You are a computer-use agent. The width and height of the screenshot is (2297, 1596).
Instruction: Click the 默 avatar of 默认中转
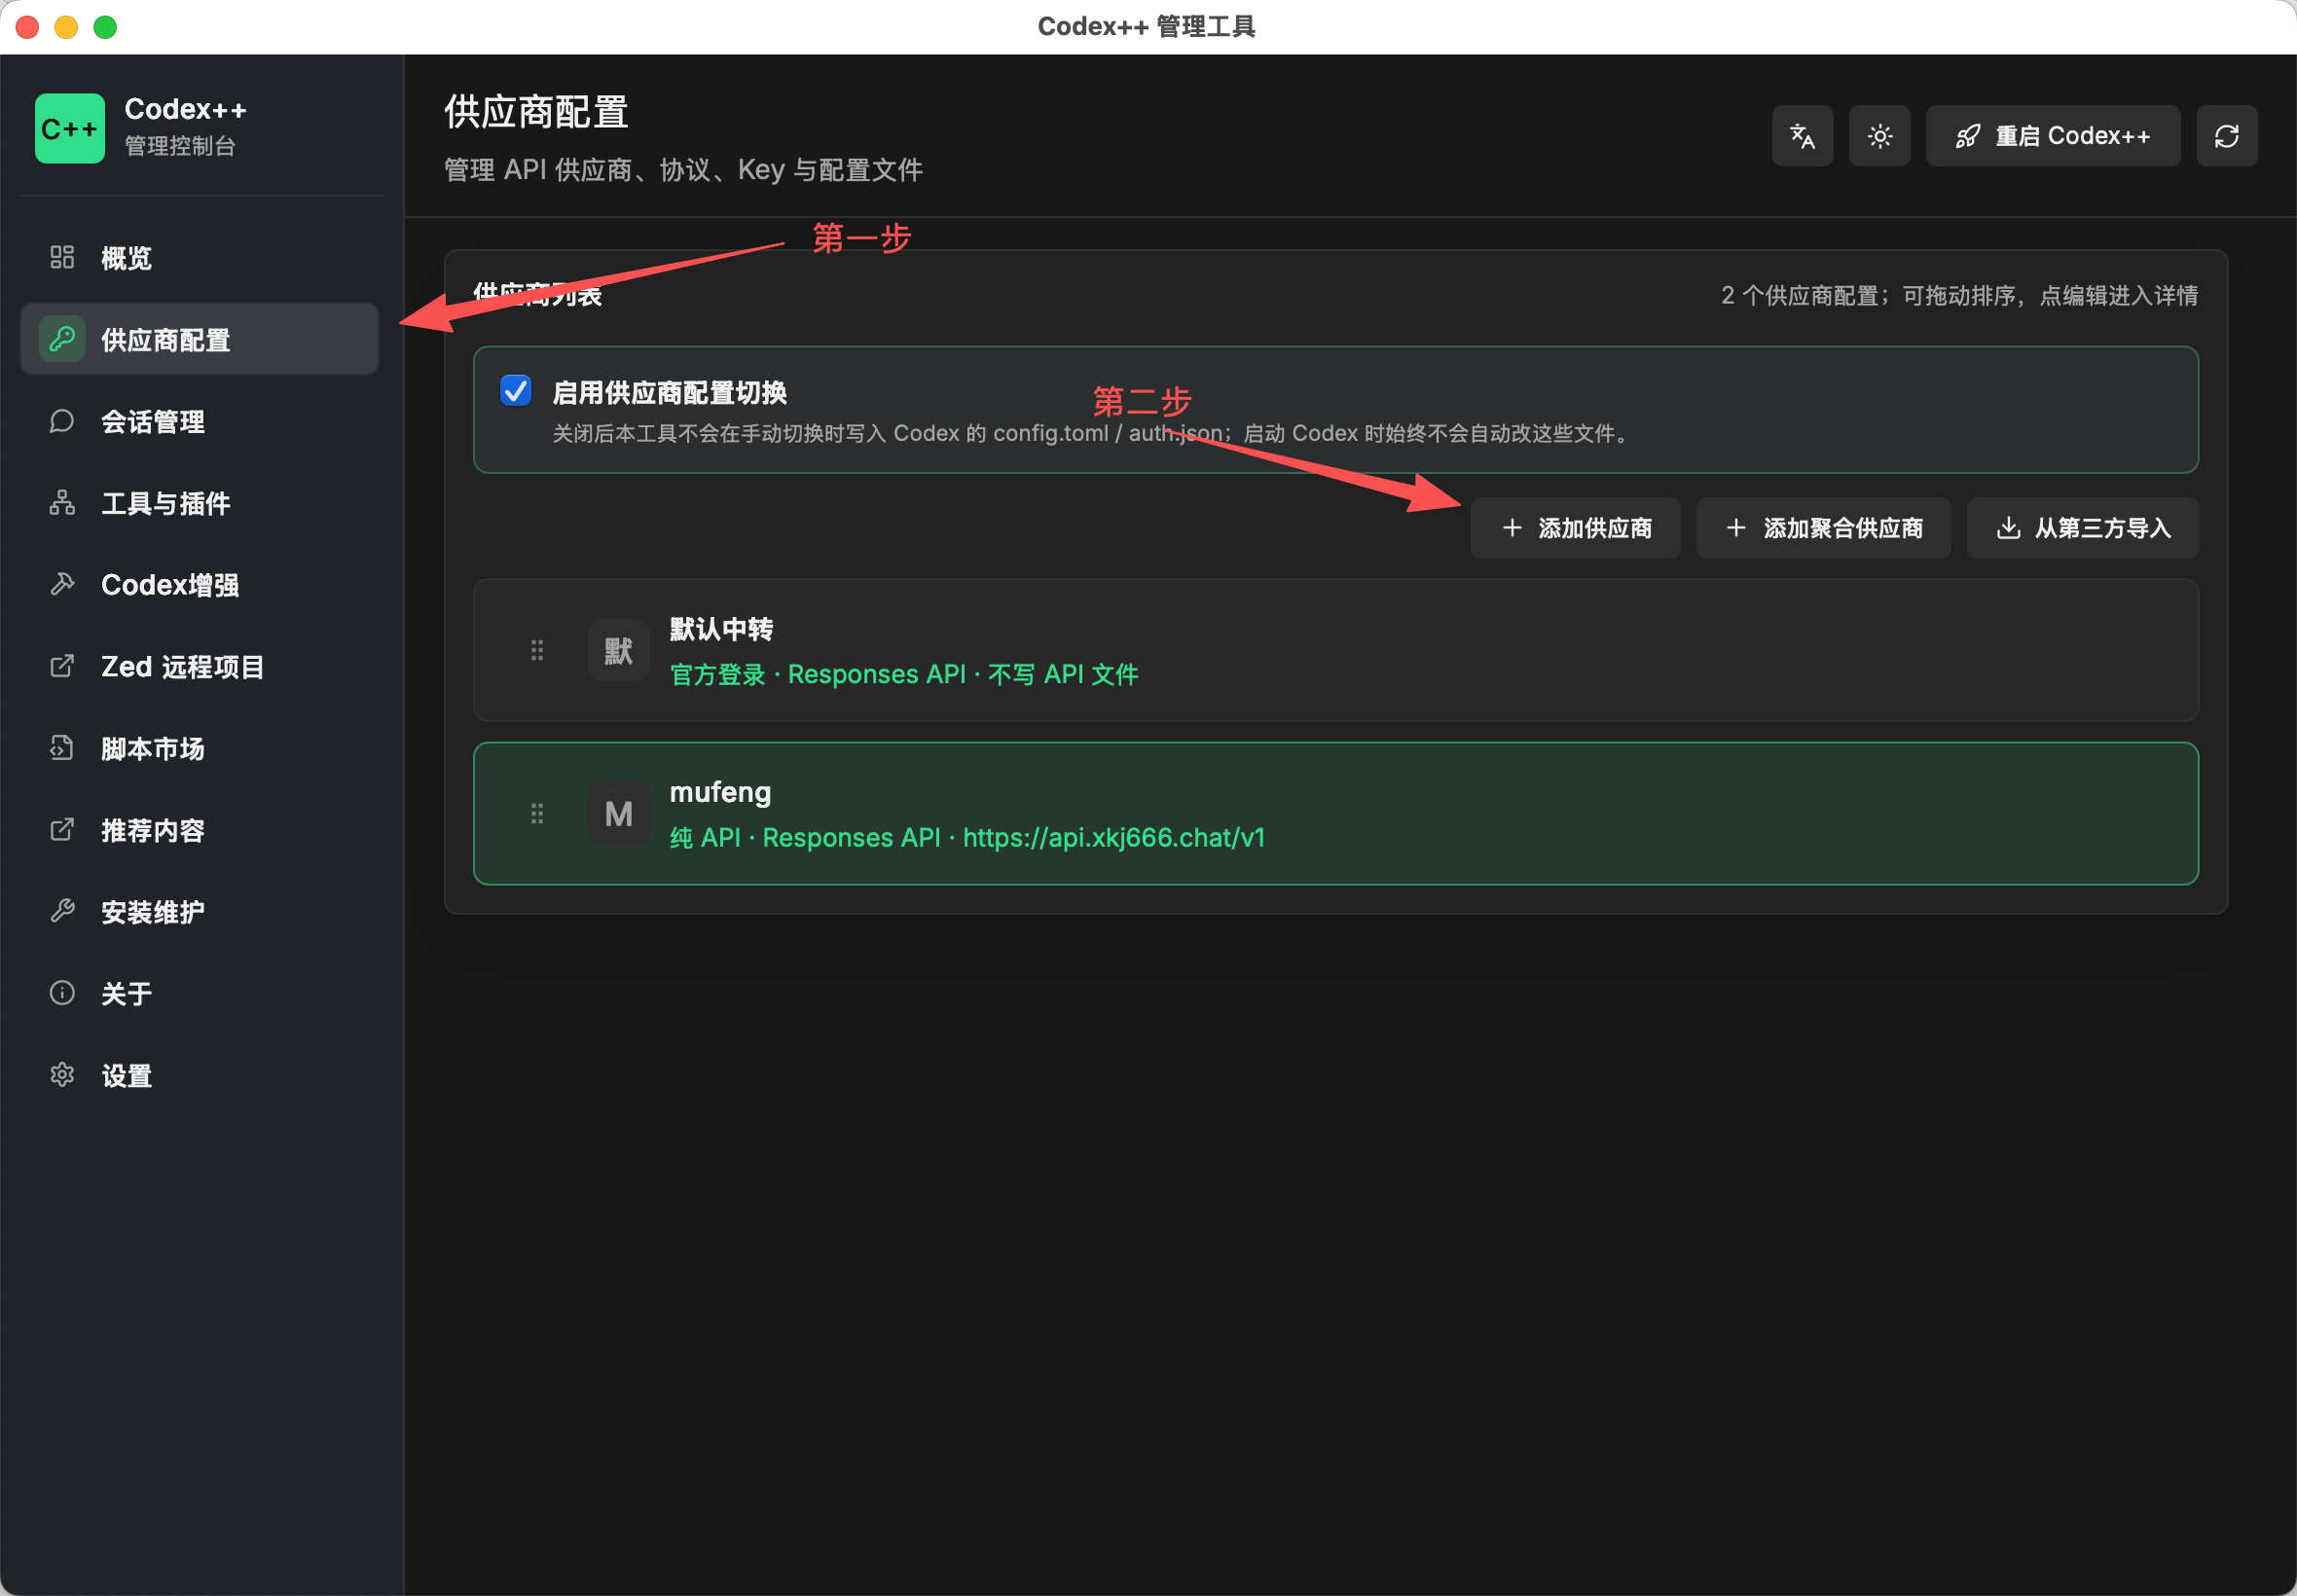click(618, 651)
